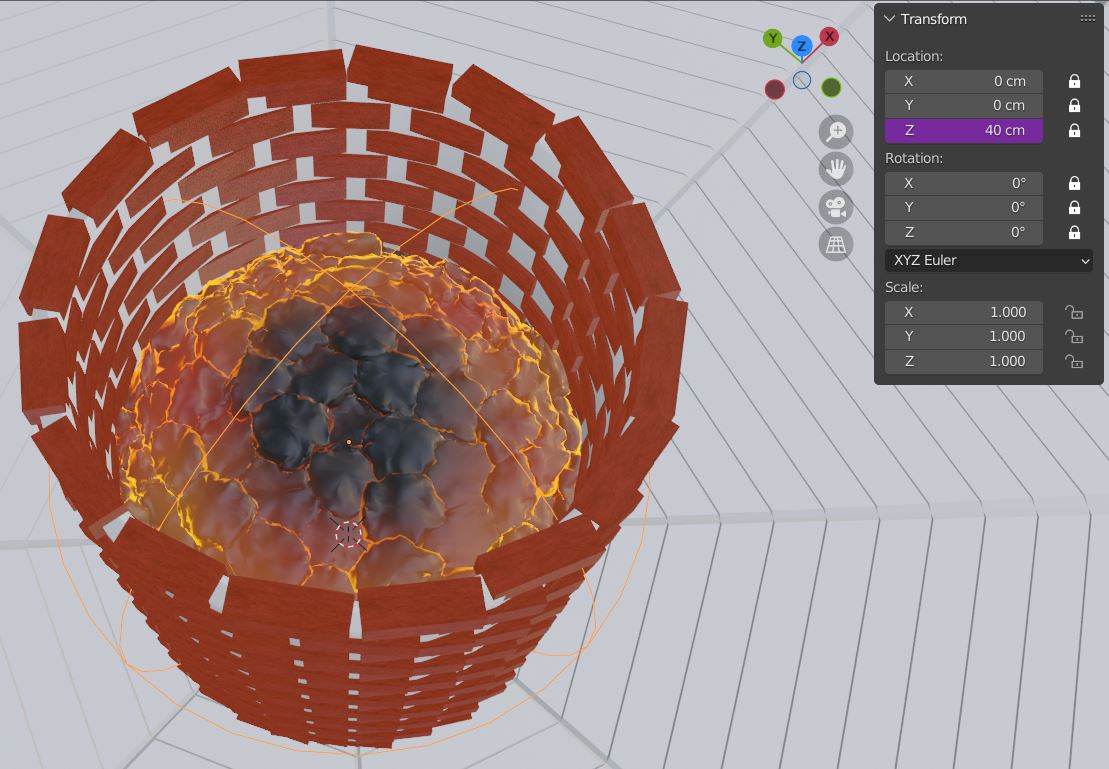Click the Scale Y field showing 1.000
The image size is (1109, 769).
964,336
